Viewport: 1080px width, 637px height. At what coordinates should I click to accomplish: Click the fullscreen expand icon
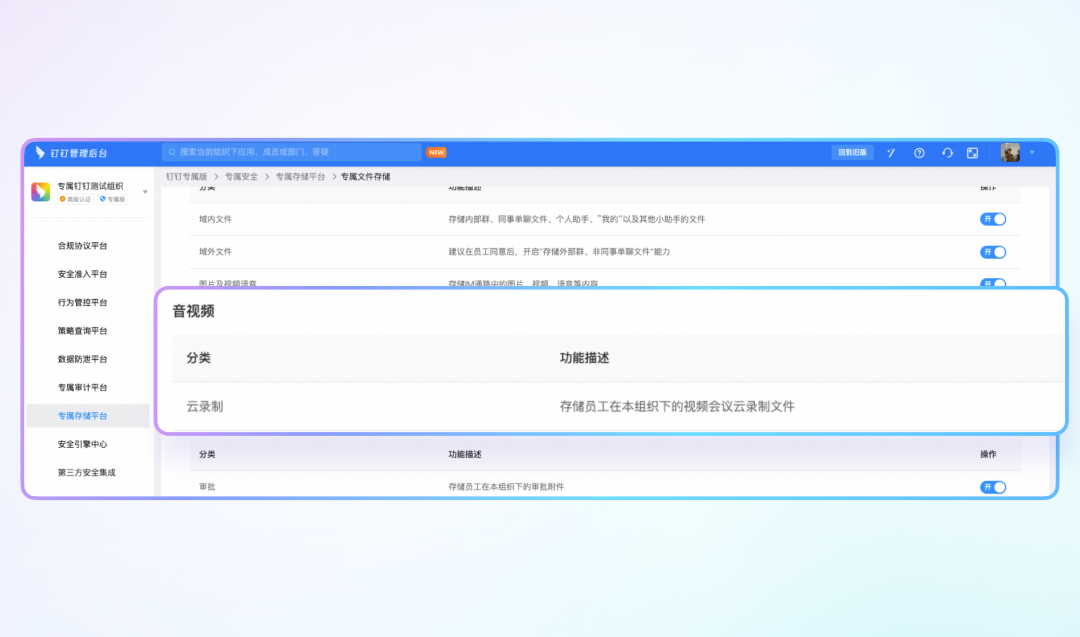(x=972, y=153)
